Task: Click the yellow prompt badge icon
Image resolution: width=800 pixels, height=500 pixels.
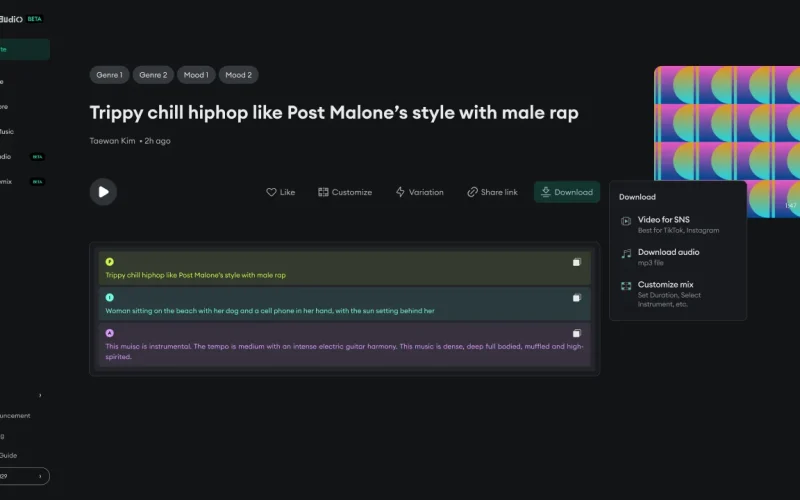Action: tap(110, 262)
